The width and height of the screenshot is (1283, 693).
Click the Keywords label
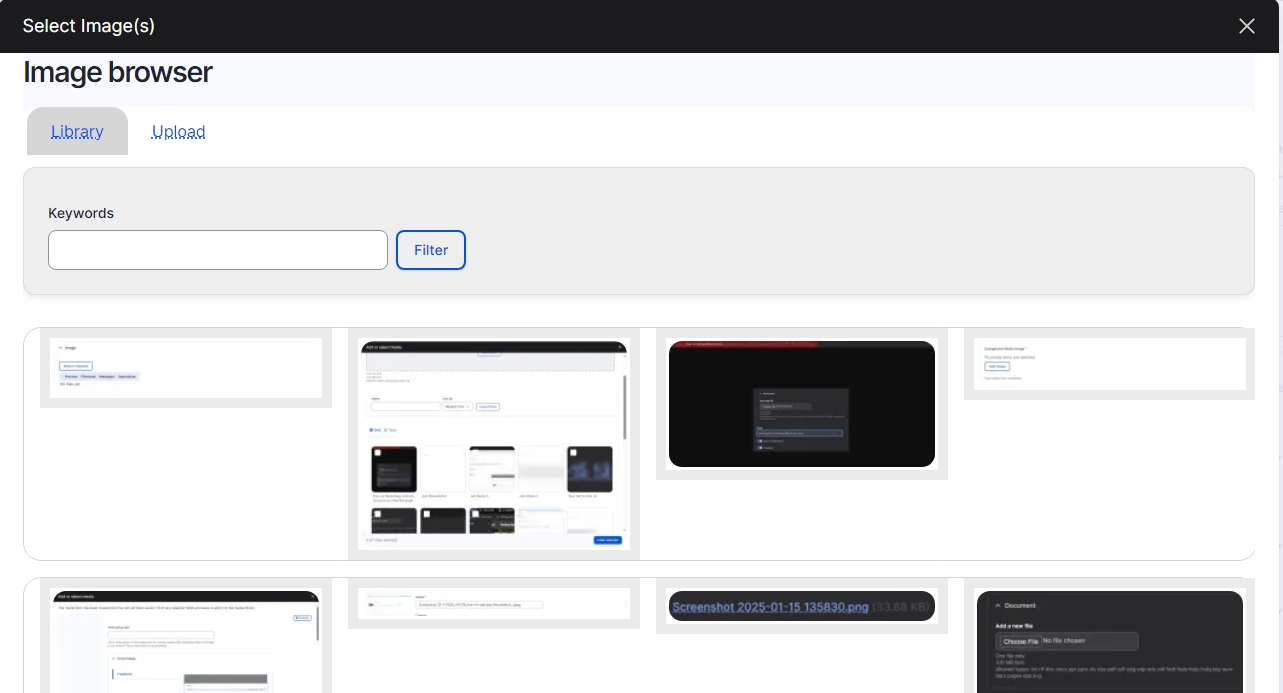[x=81, y=213]
